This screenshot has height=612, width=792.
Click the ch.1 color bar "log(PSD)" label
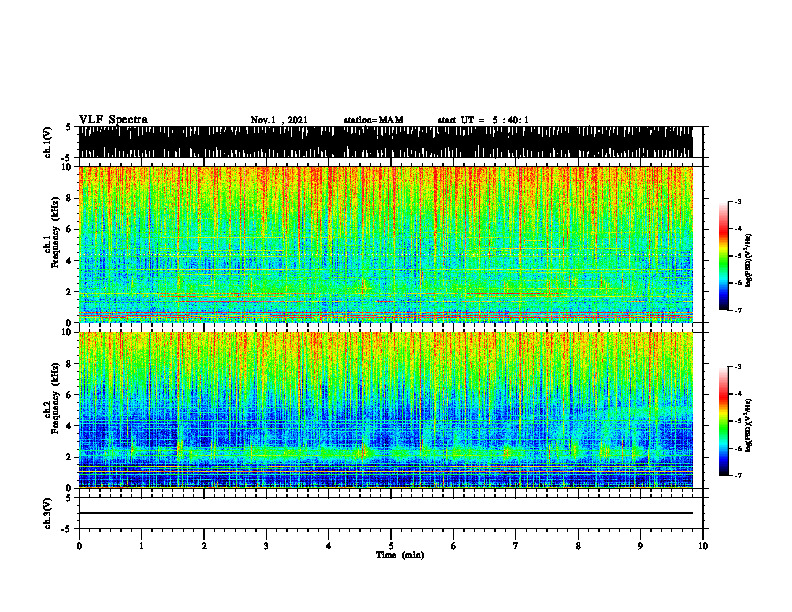749,260
